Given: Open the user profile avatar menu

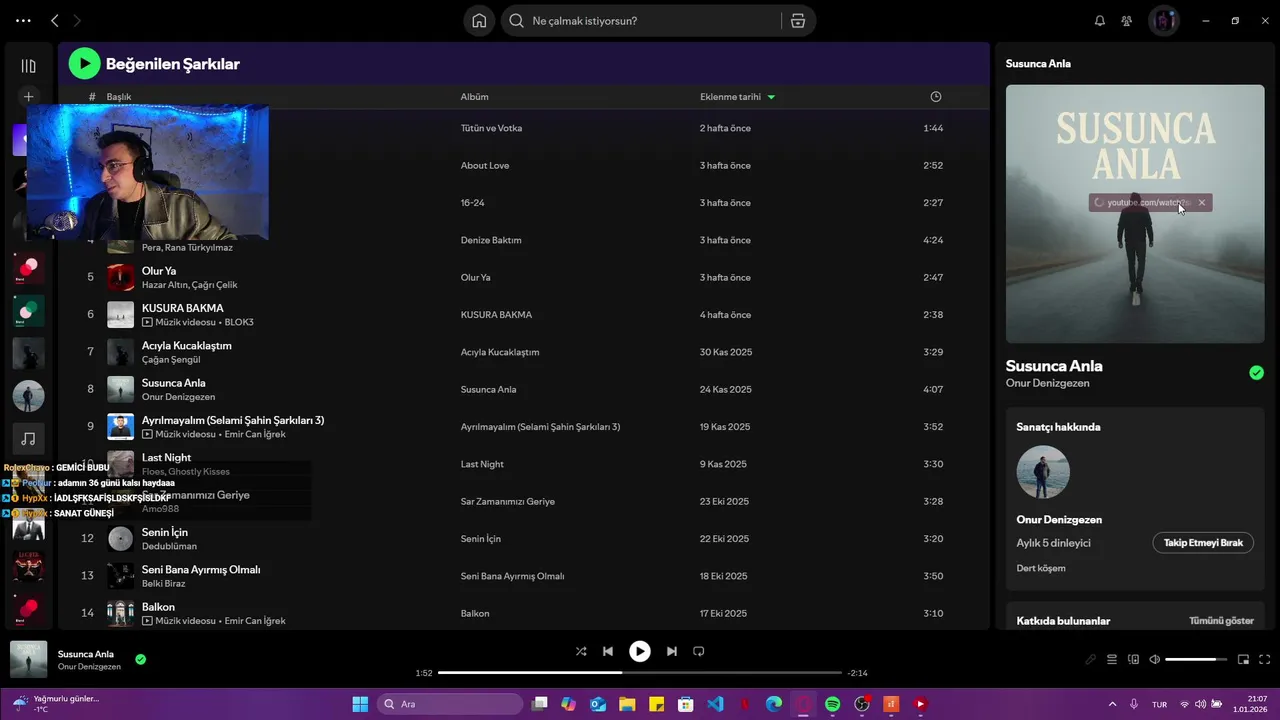Looking at the screenshot, I should click(x=1163, y=20).
